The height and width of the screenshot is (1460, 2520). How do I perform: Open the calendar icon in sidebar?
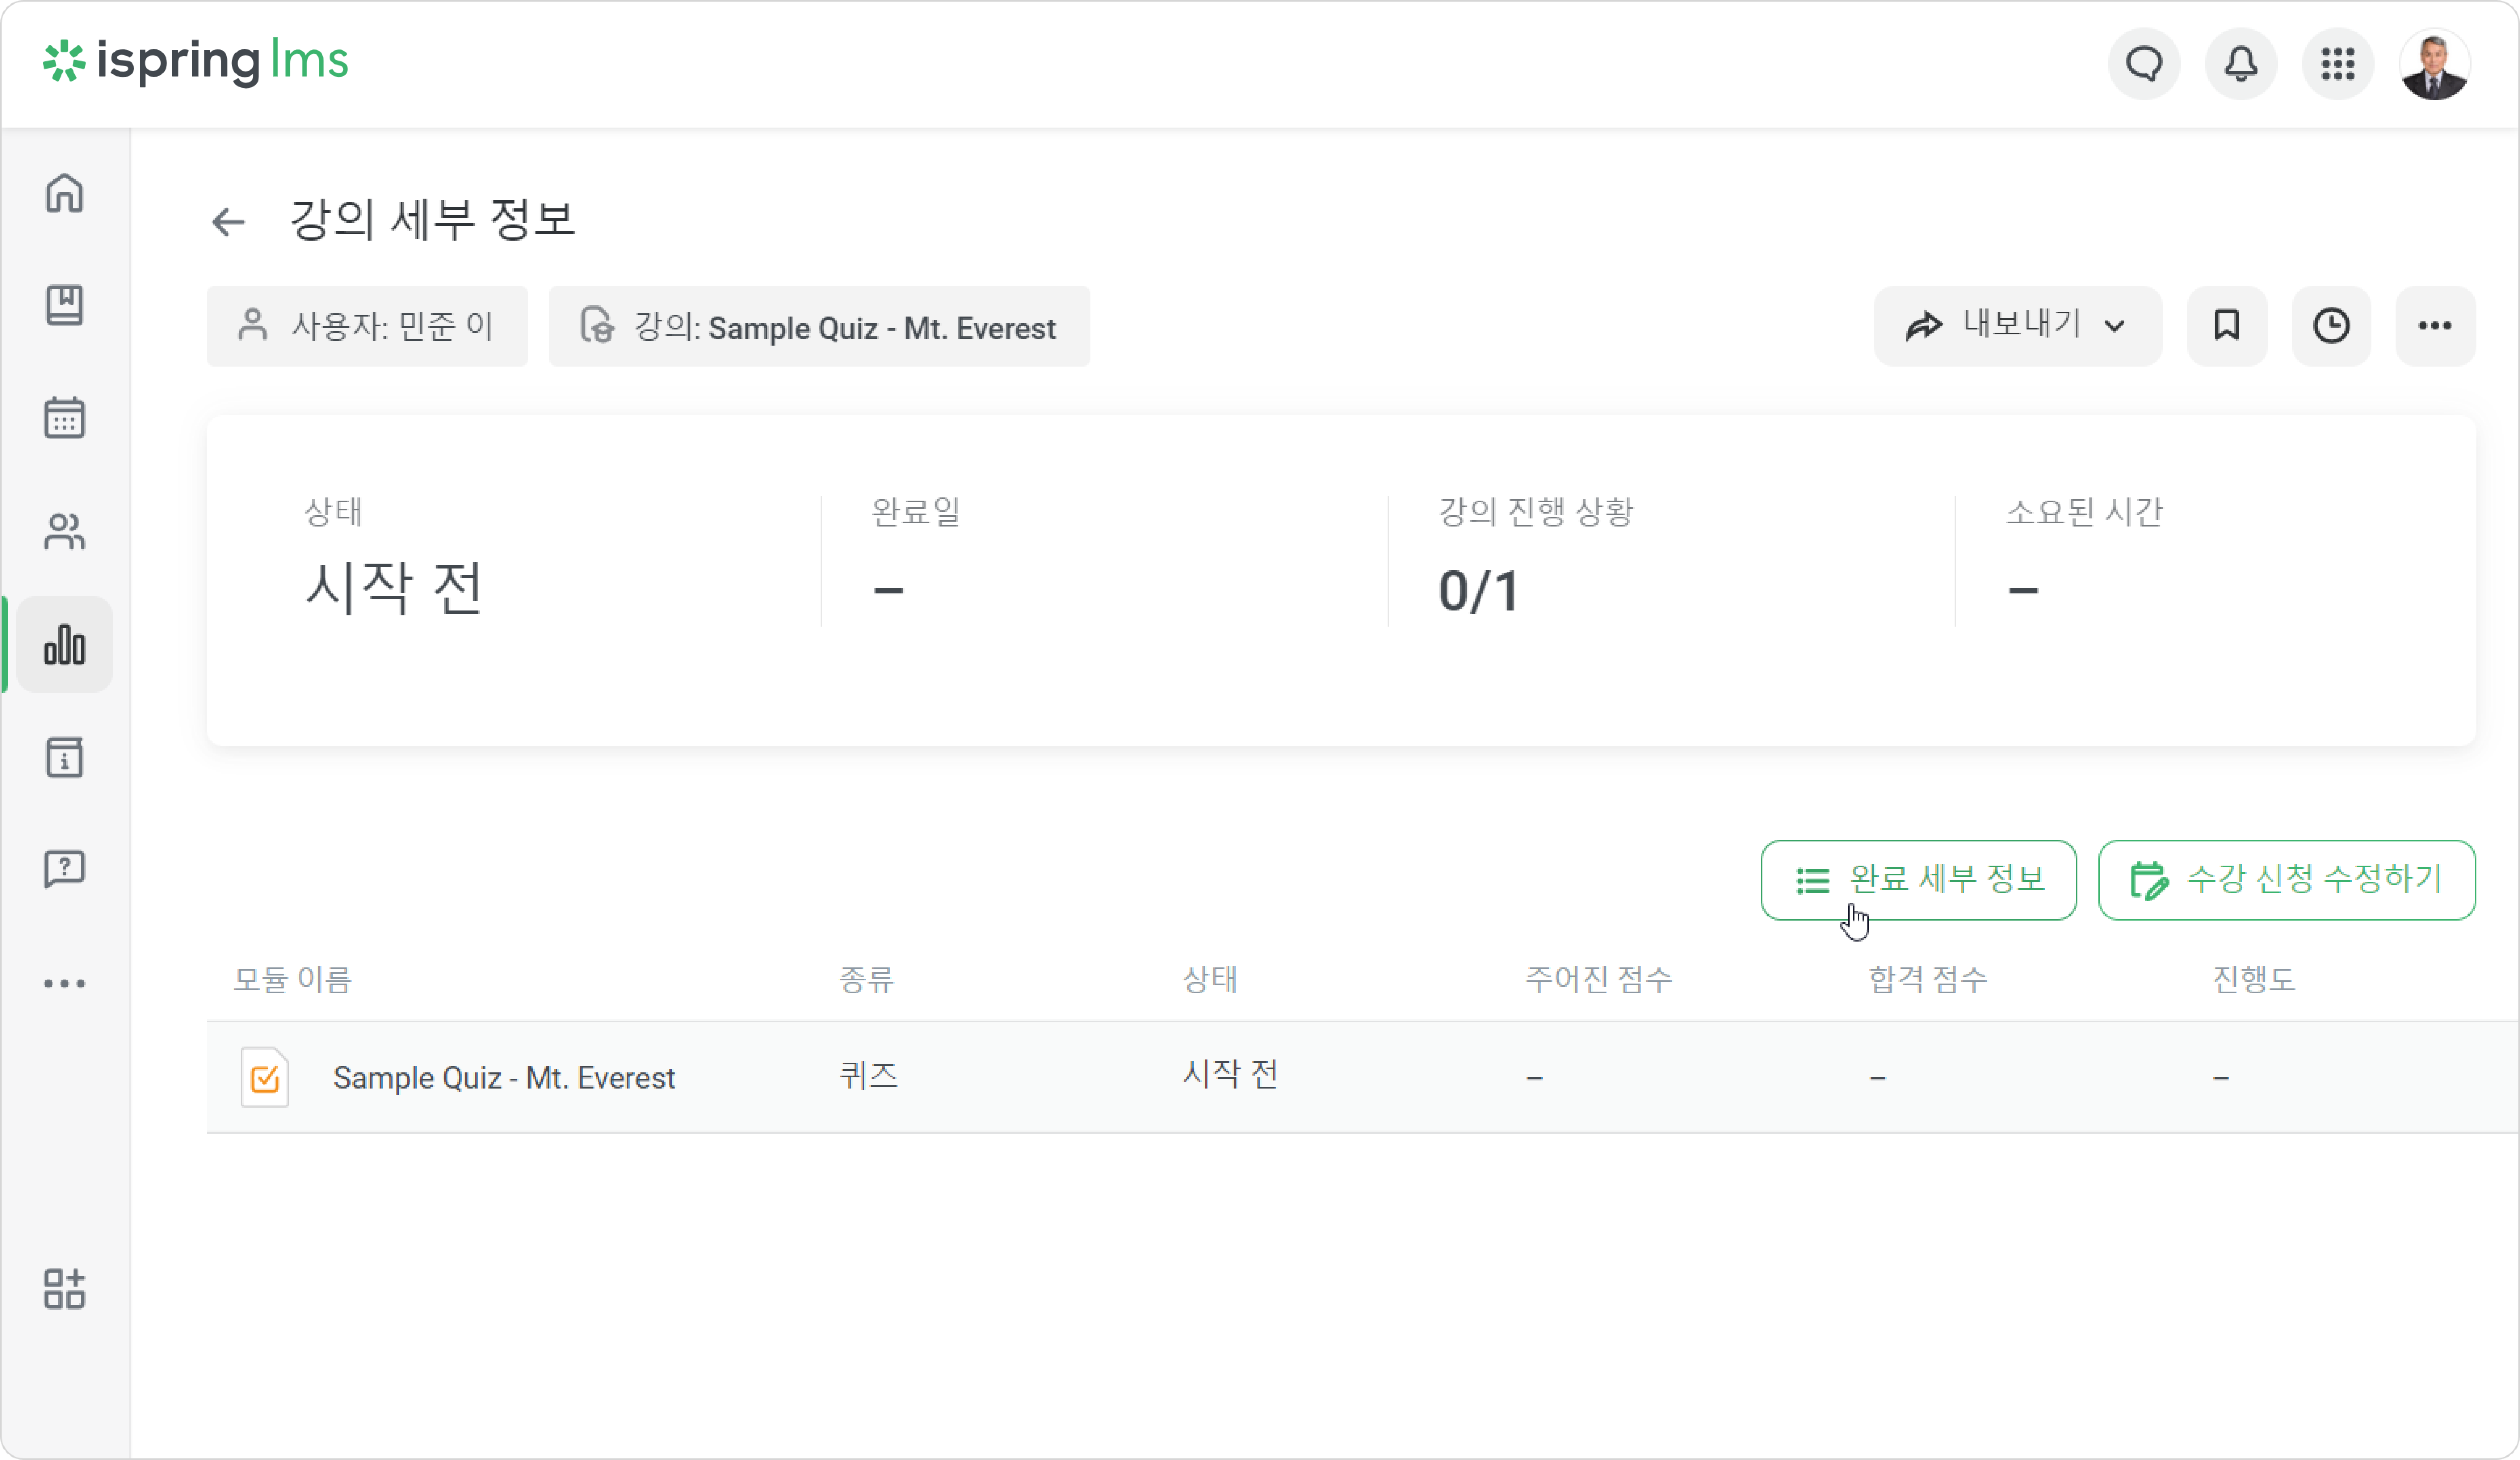coord(64,418)
